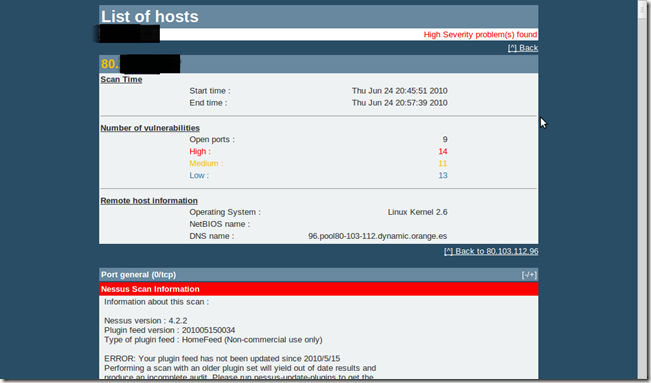Click the vertical scrollbar thumb

click(x=642, y=10)
